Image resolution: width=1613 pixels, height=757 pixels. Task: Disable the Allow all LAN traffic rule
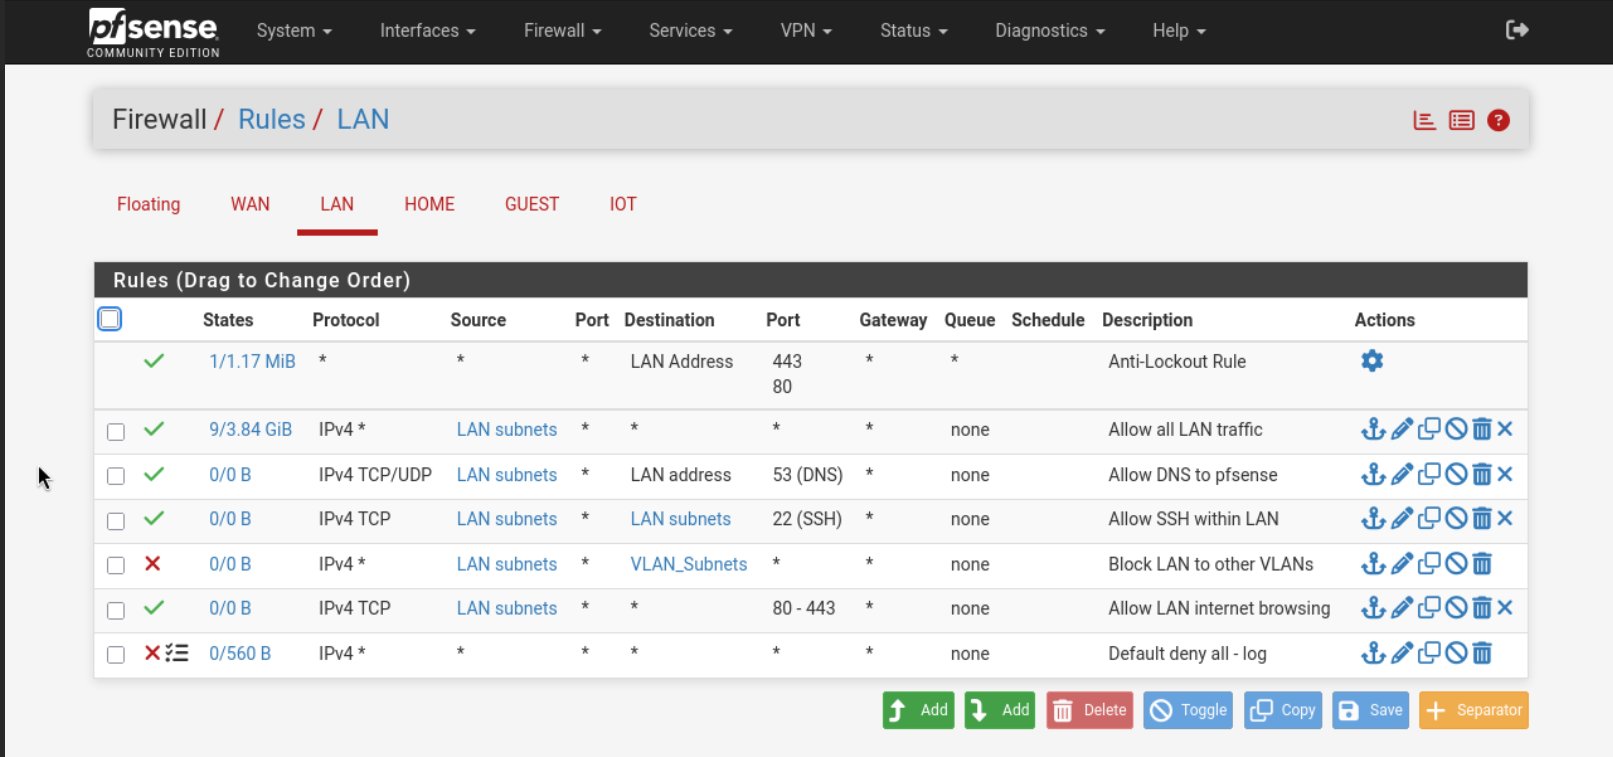[1456, 429]
